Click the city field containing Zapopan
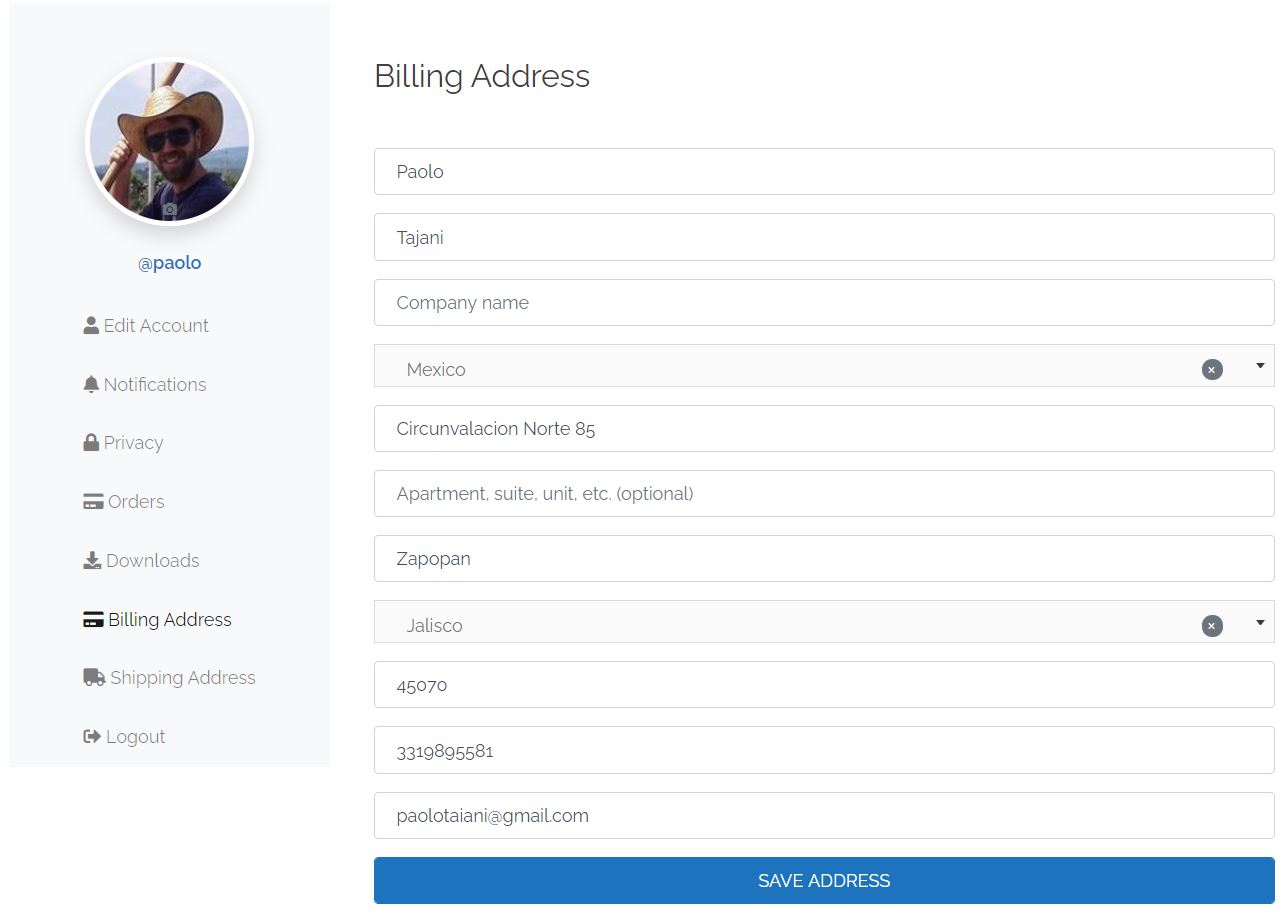This screenshot has width=1285, height=916. coord(824,558)
